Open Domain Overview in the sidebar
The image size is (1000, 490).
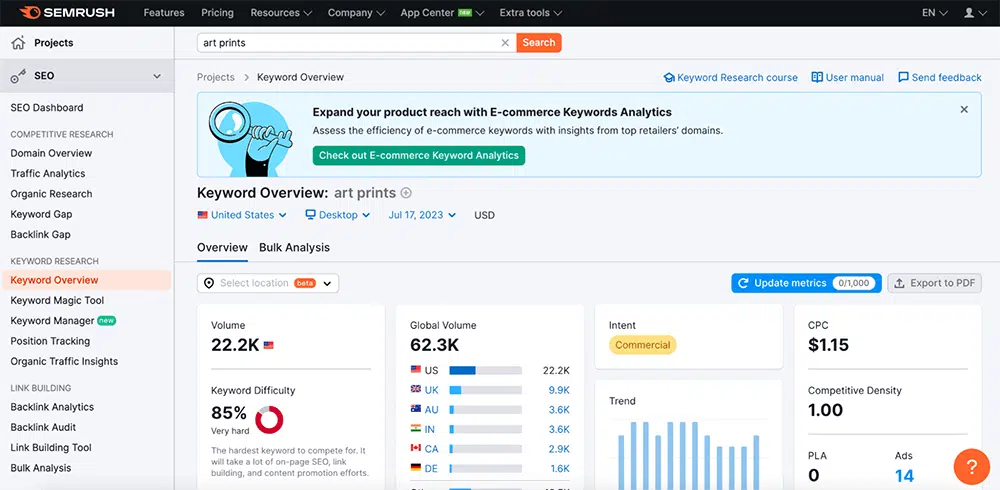(x=51, y=153)
